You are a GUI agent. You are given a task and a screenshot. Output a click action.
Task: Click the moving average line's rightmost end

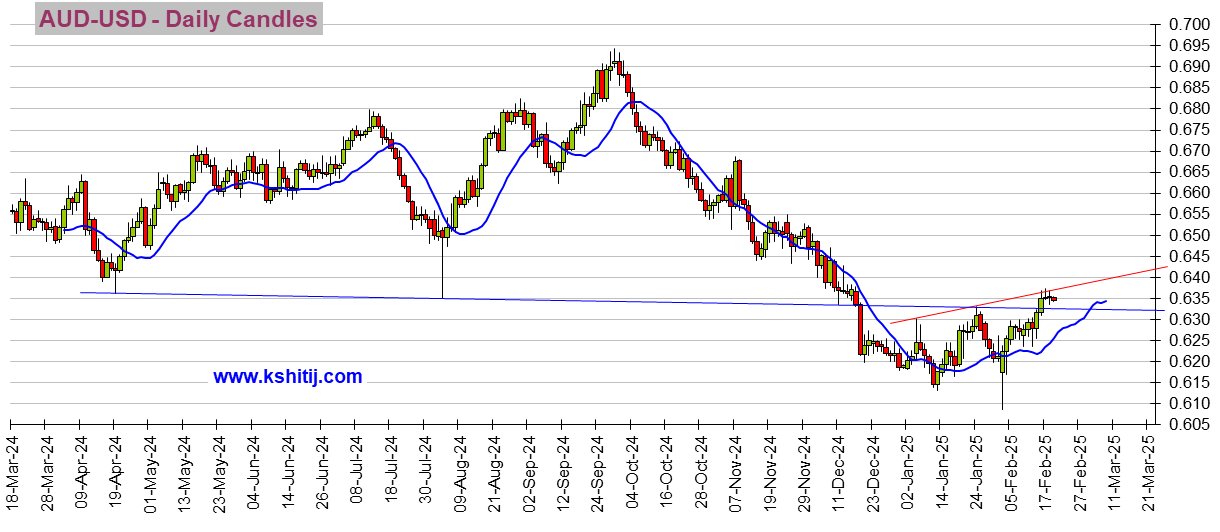(1106, 300)
